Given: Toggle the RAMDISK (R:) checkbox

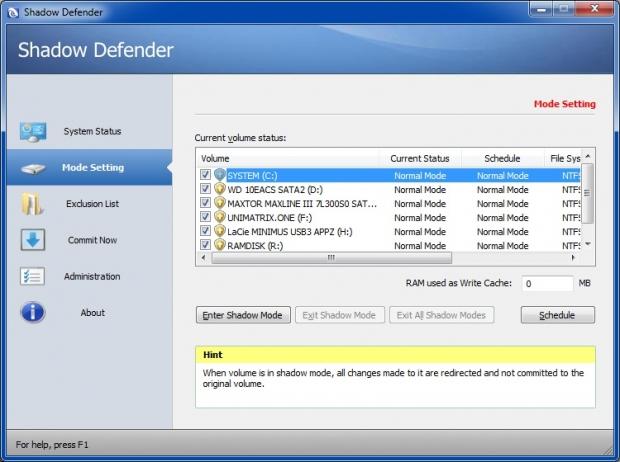Looking at the screenshot, I should click(x=205, y=244).
